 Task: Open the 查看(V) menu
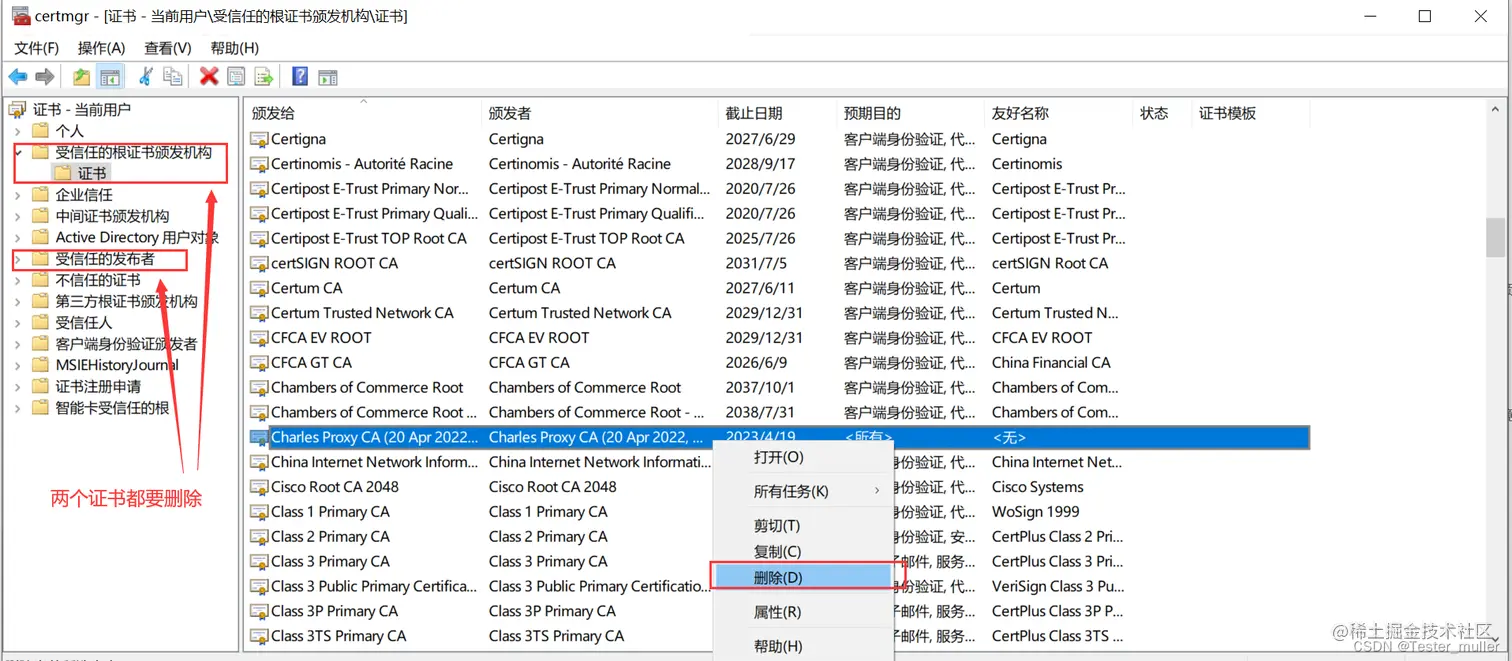pyautogui.click(x=168, y=48)
